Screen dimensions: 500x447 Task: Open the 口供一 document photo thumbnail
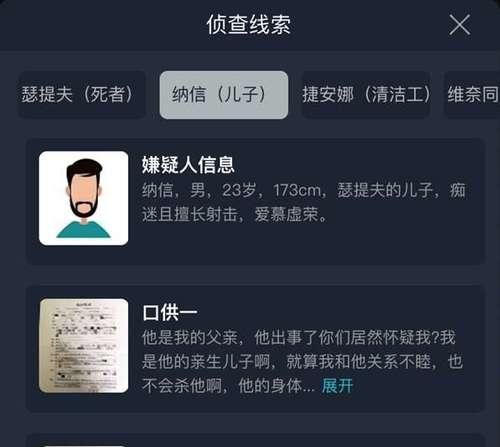84,346
